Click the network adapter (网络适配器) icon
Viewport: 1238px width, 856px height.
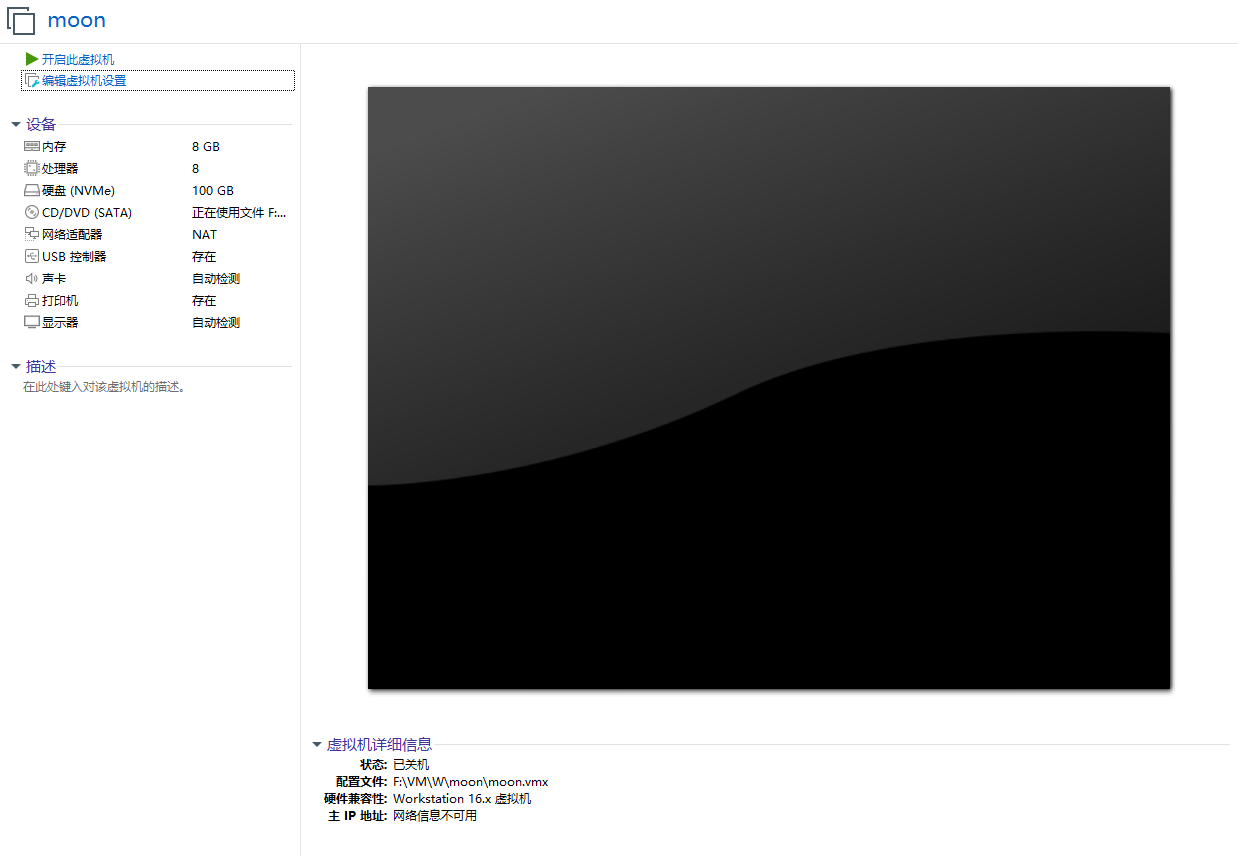[x=32, y=234]
